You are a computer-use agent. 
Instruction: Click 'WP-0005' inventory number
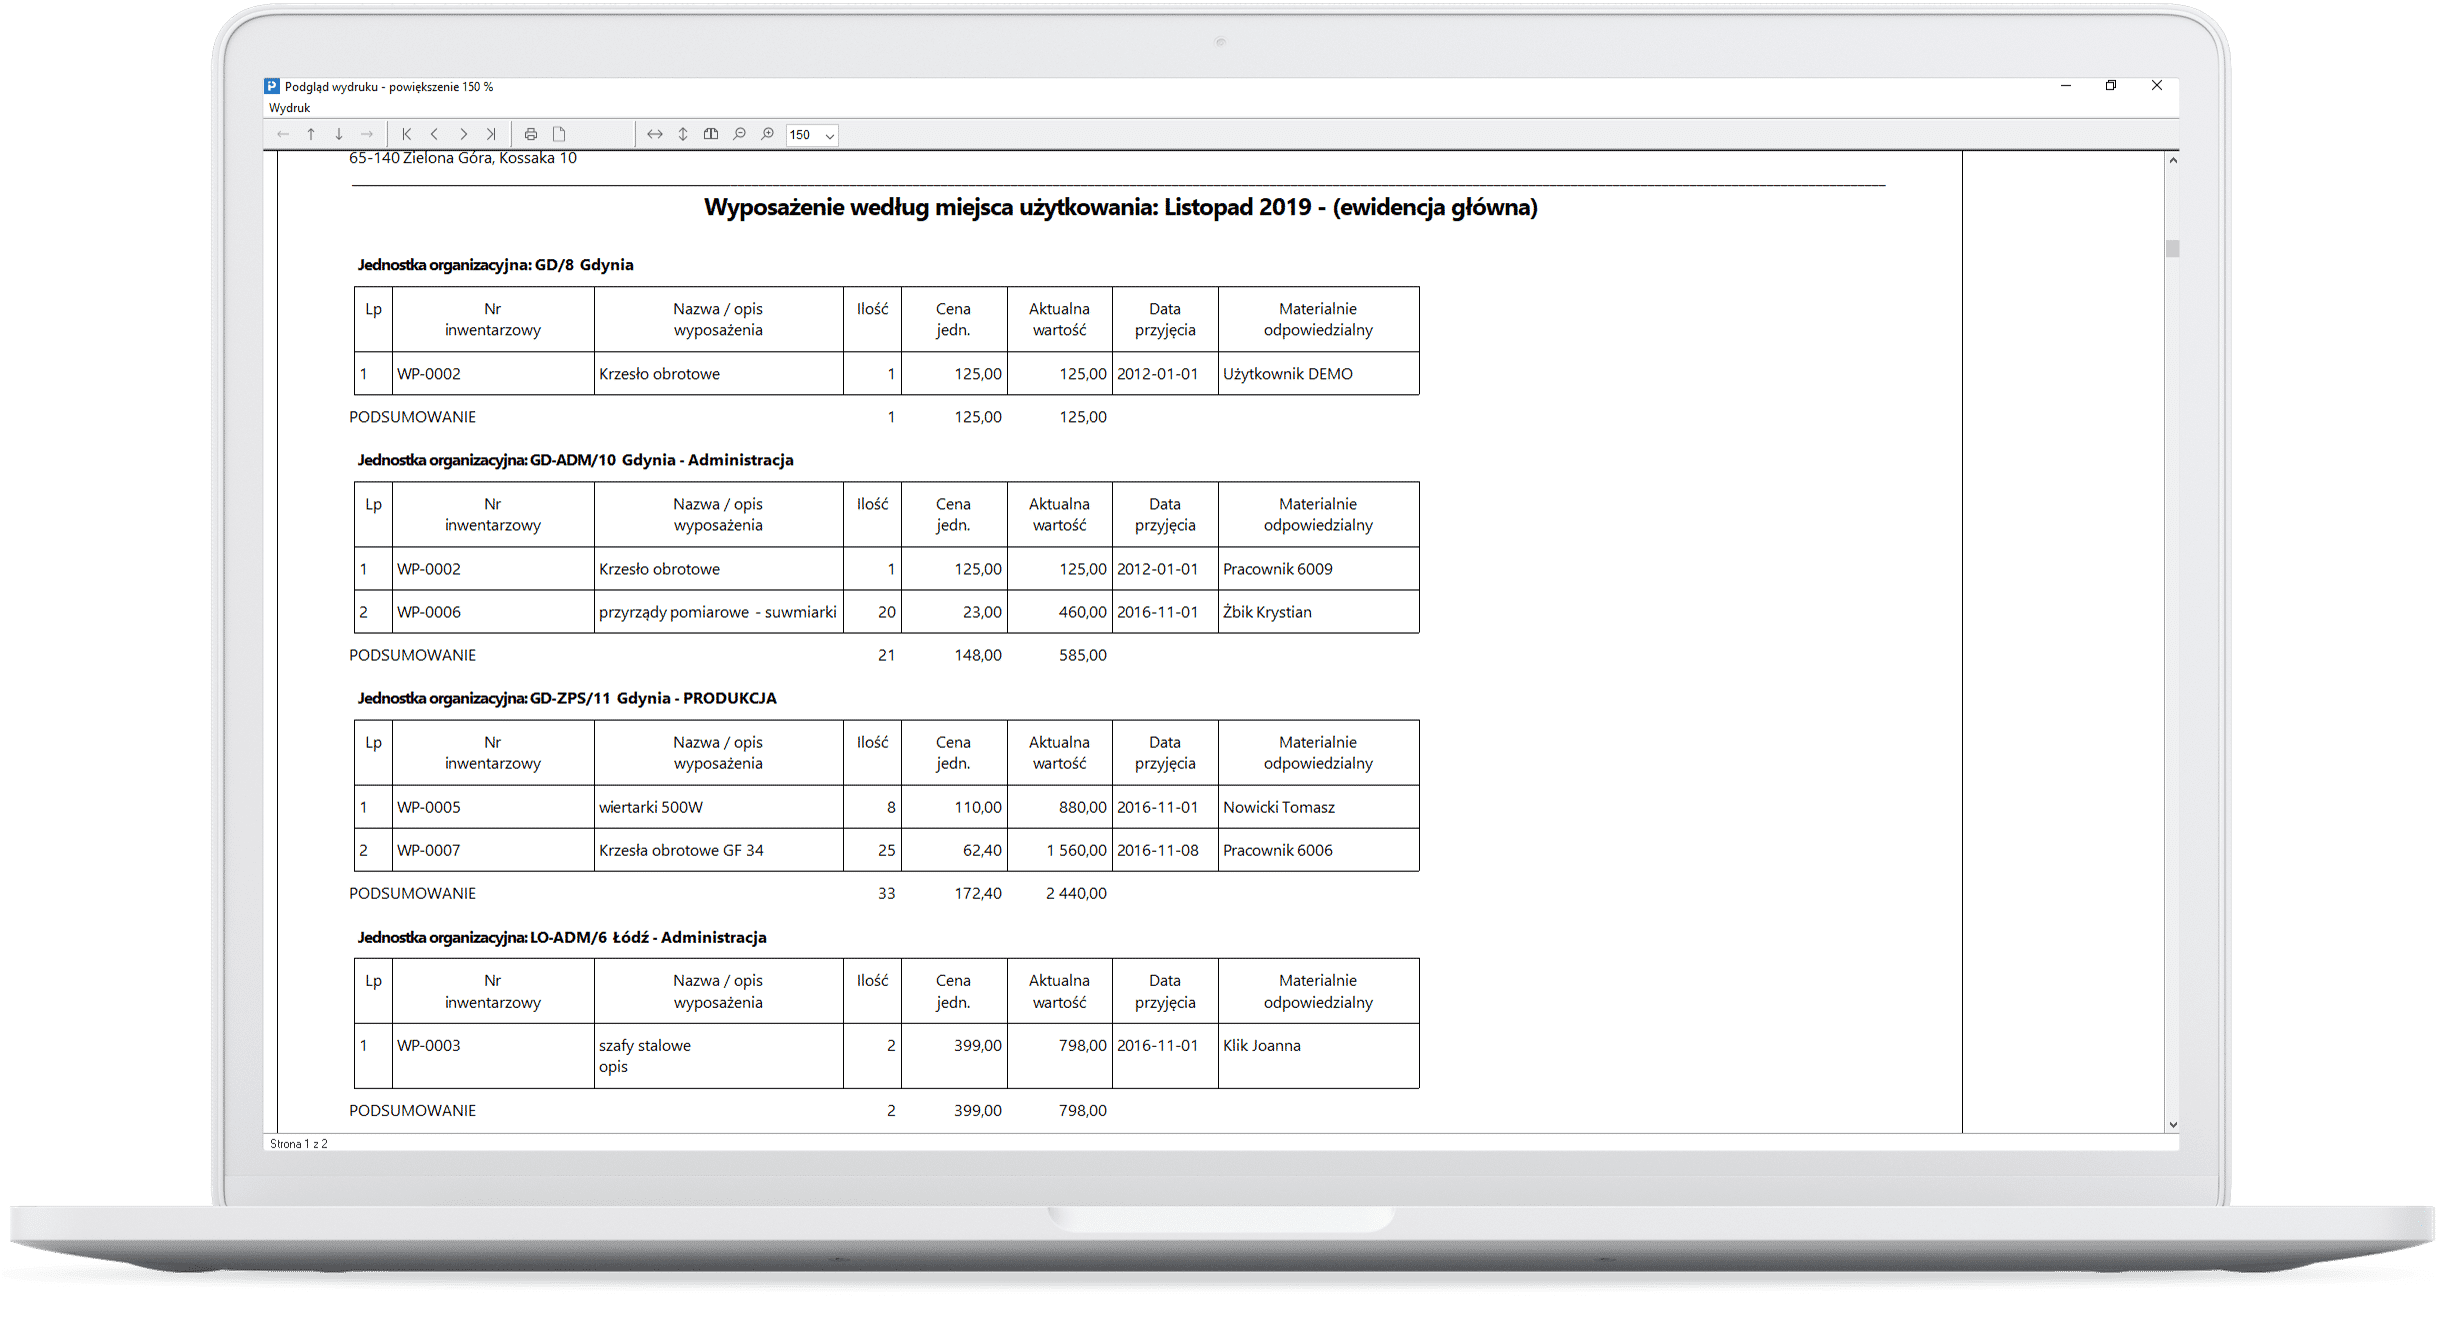[429, 807]
